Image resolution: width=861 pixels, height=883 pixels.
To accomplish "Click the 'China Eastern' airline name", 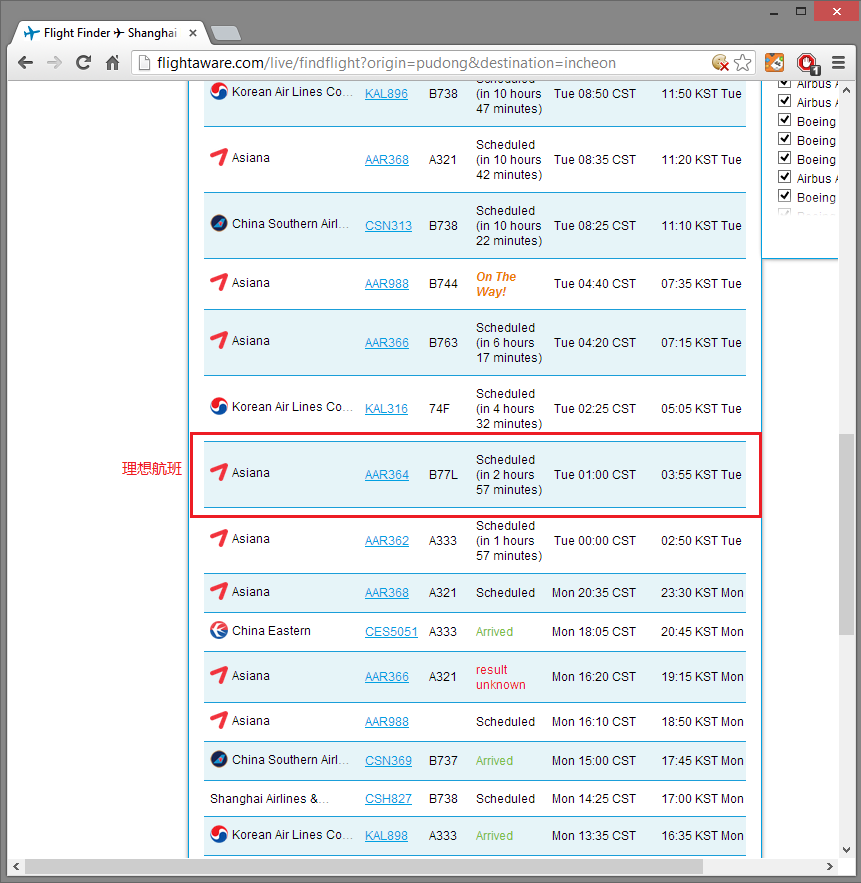I will (271, 630).
